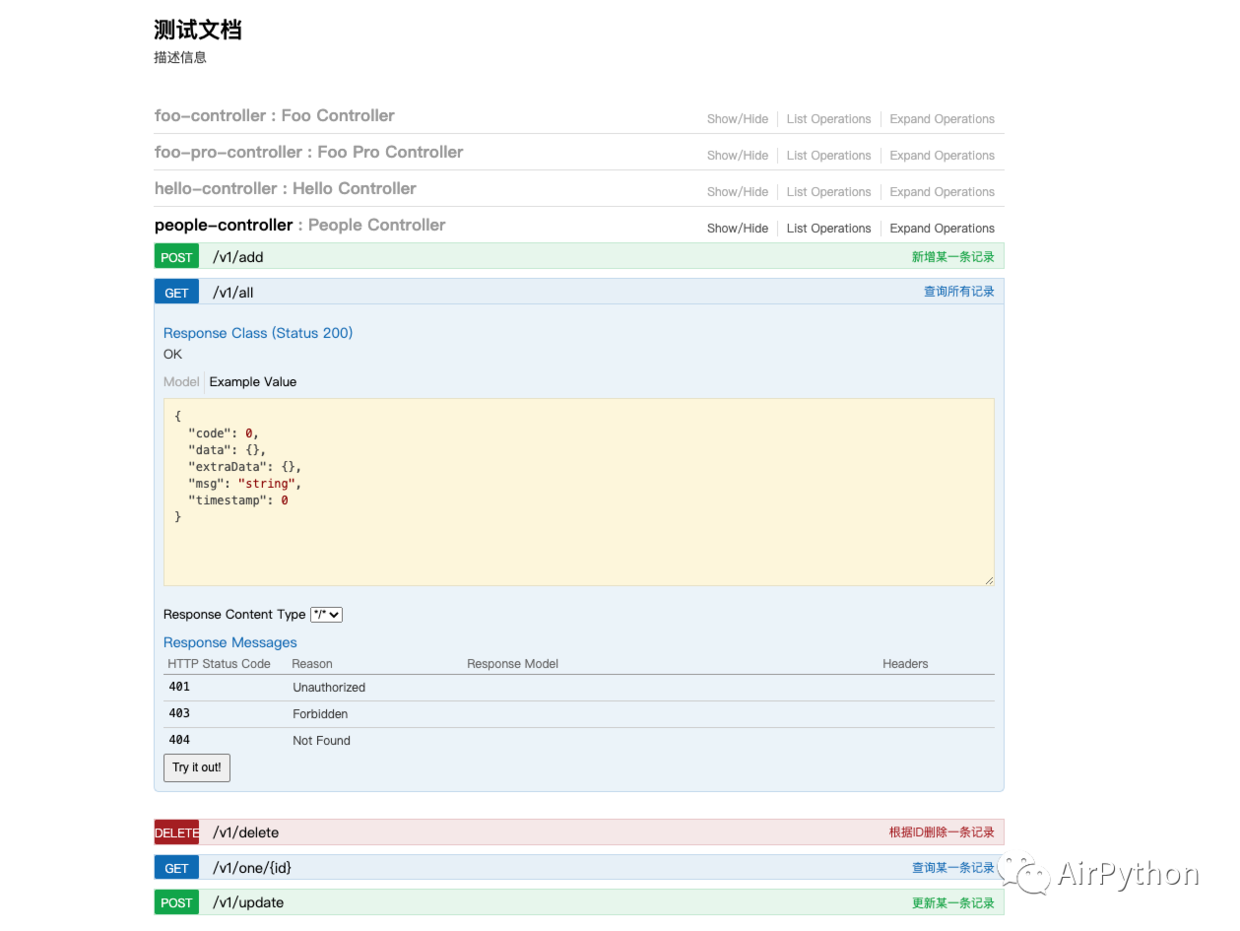Click the HTTP Status Code column header
The width and height of the screenshot is (1240, 931).
[219, 664]
